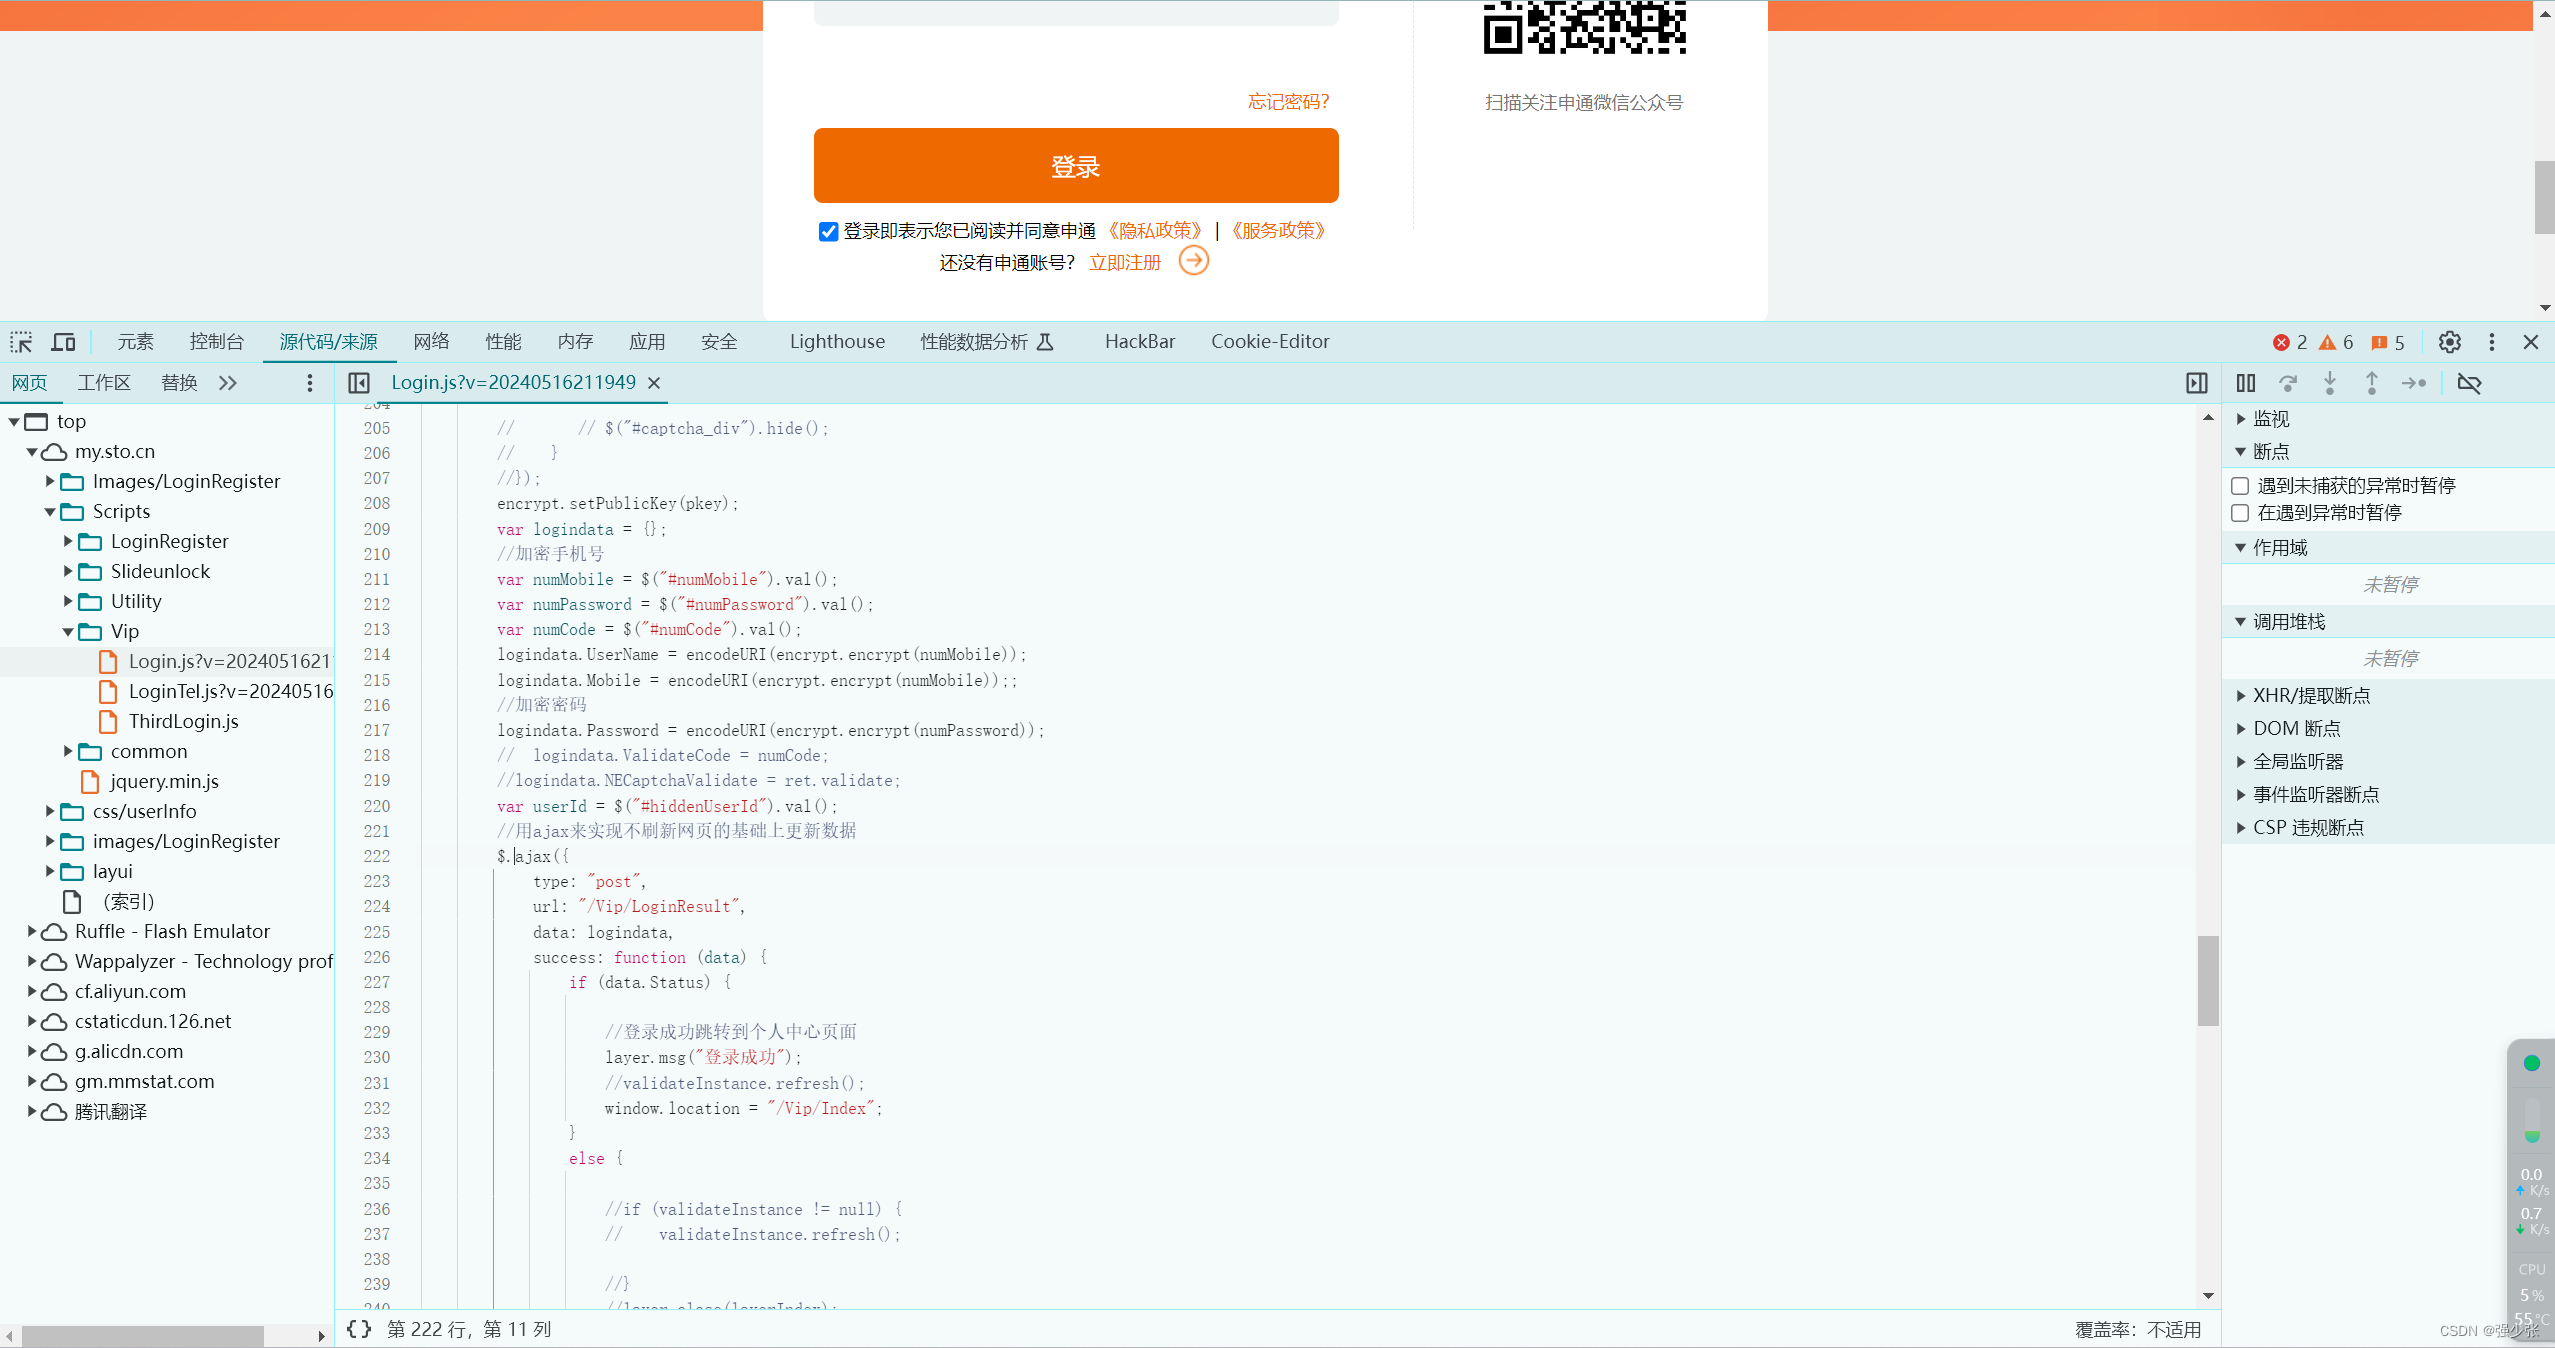Screen dimensions: 2555x1348
Task: Open DevTools settings gear
Action: [2449, 342]
